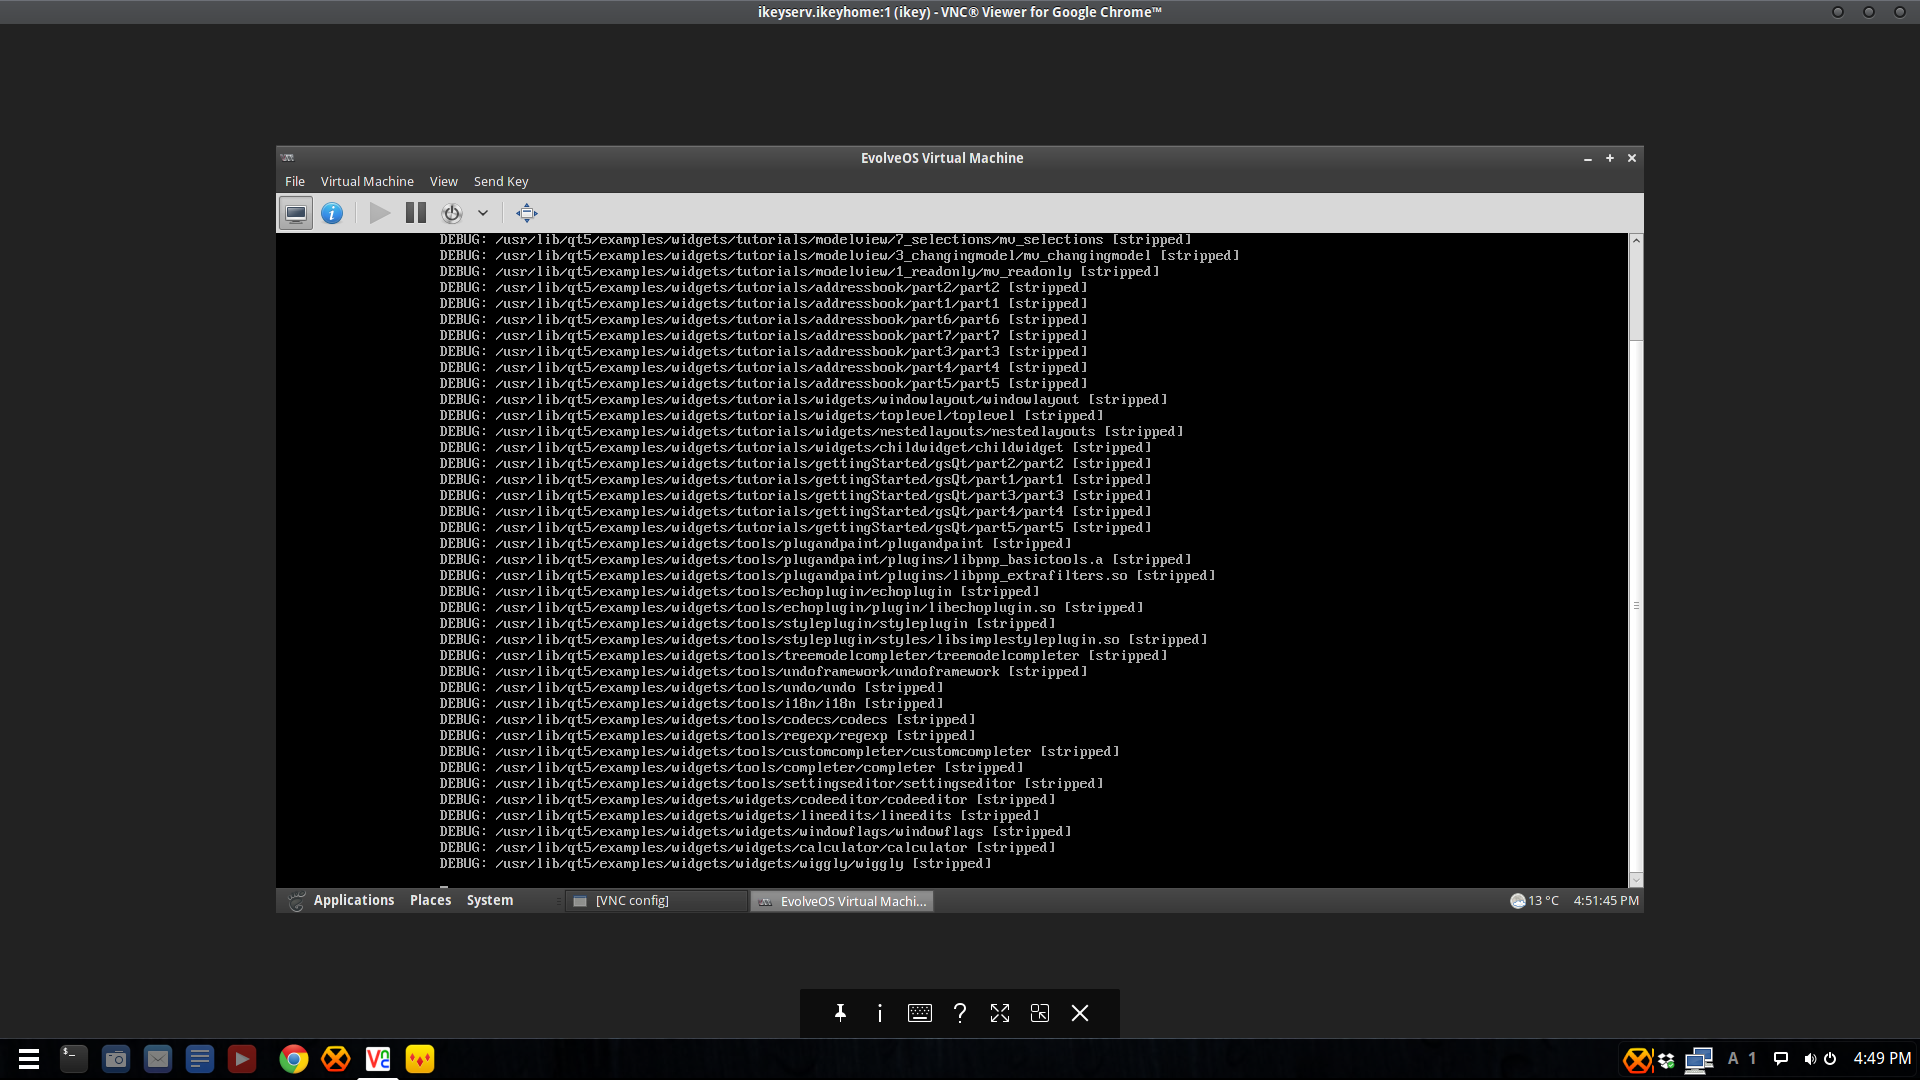
Task: Show VNC connection information icon
Action: click(x=880, y=1013)
